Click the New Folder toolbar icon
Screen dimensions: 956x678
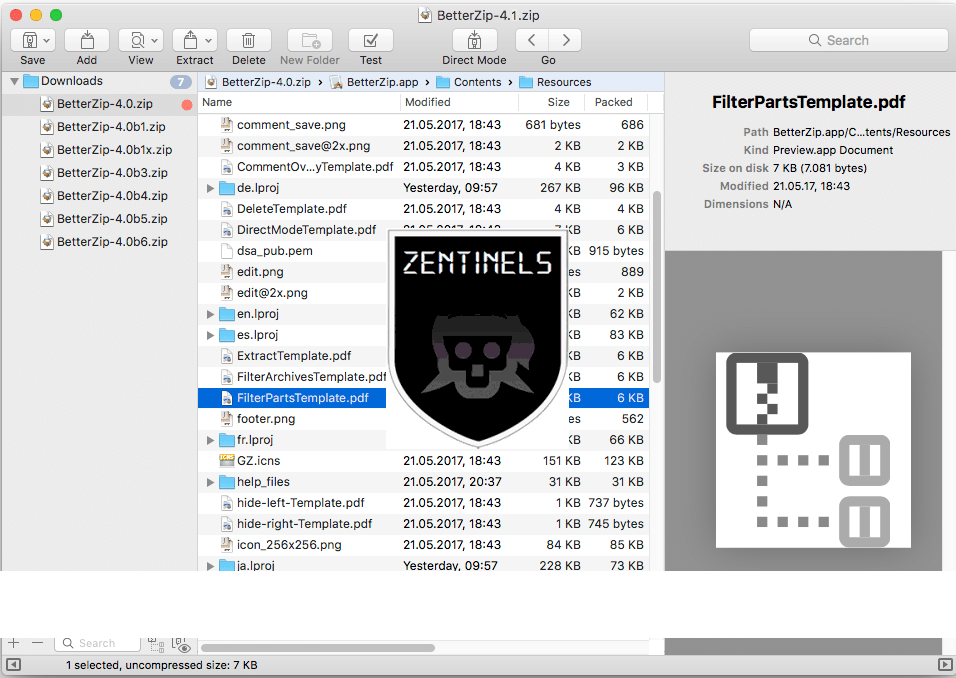click(x=310, y=40)
